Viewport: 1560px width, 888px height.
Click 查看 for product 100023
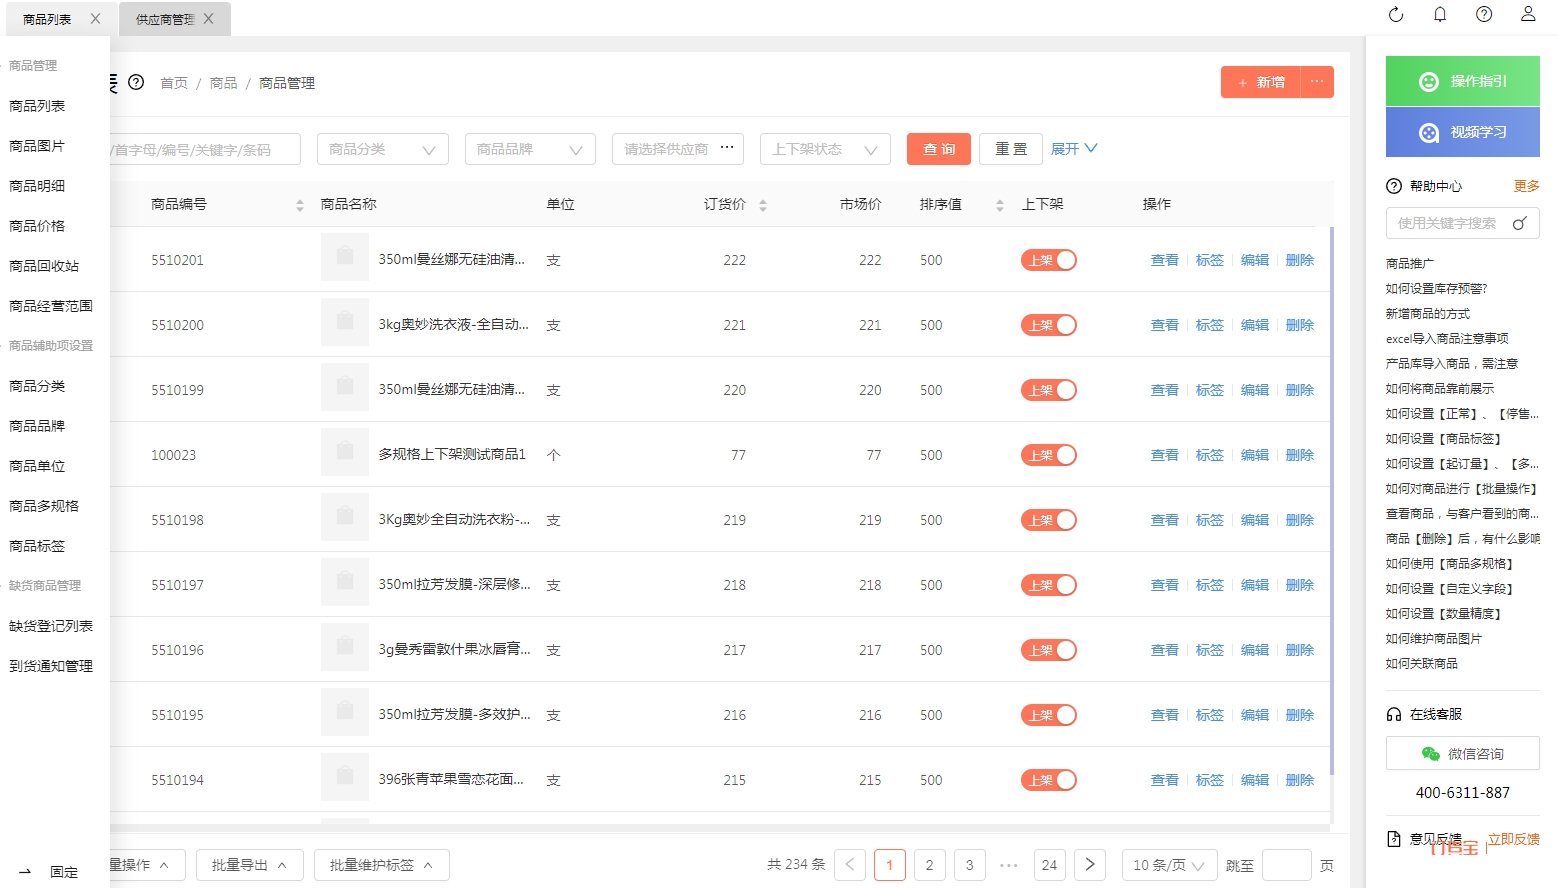(1165, 455)
